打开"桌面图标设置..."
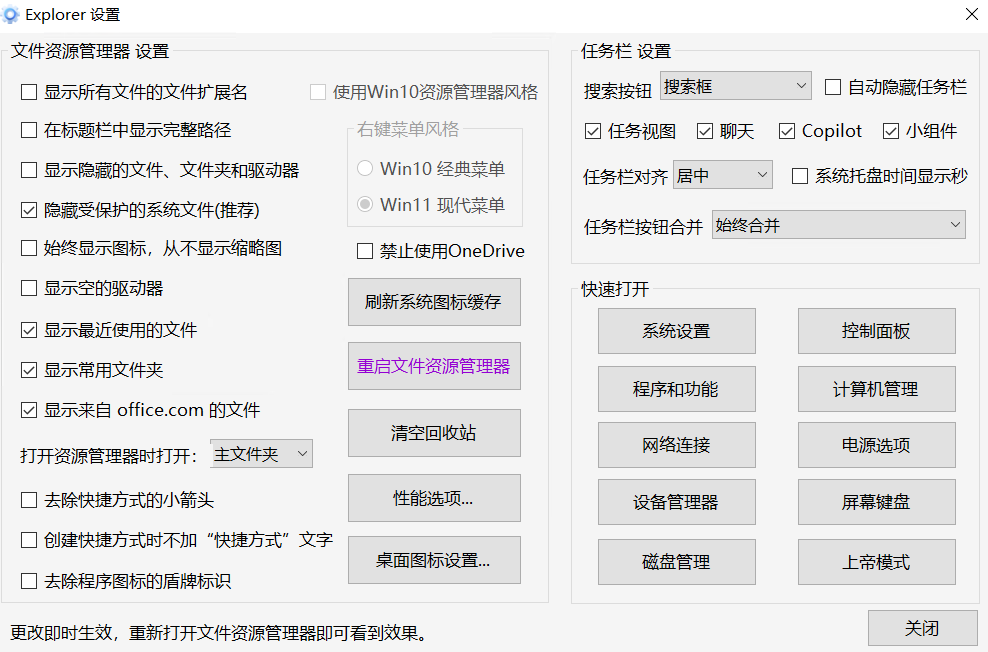The image size is (988, 652). click(x=434, y=560)
